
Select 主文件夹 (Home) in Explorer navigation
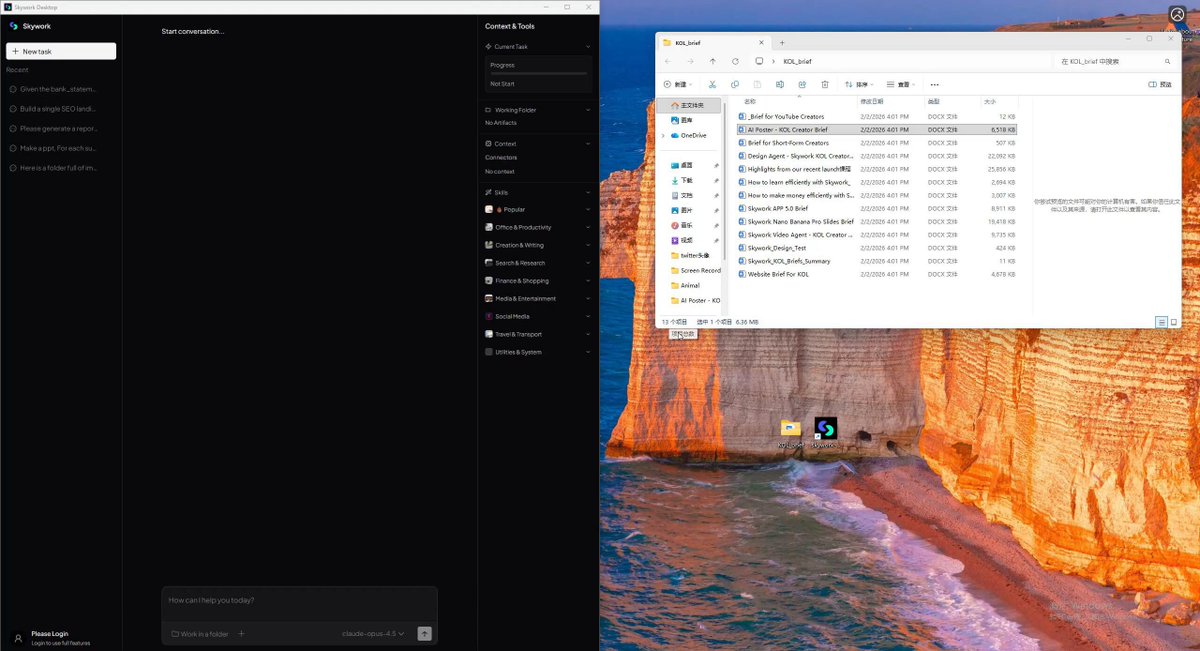pos(688,105)
